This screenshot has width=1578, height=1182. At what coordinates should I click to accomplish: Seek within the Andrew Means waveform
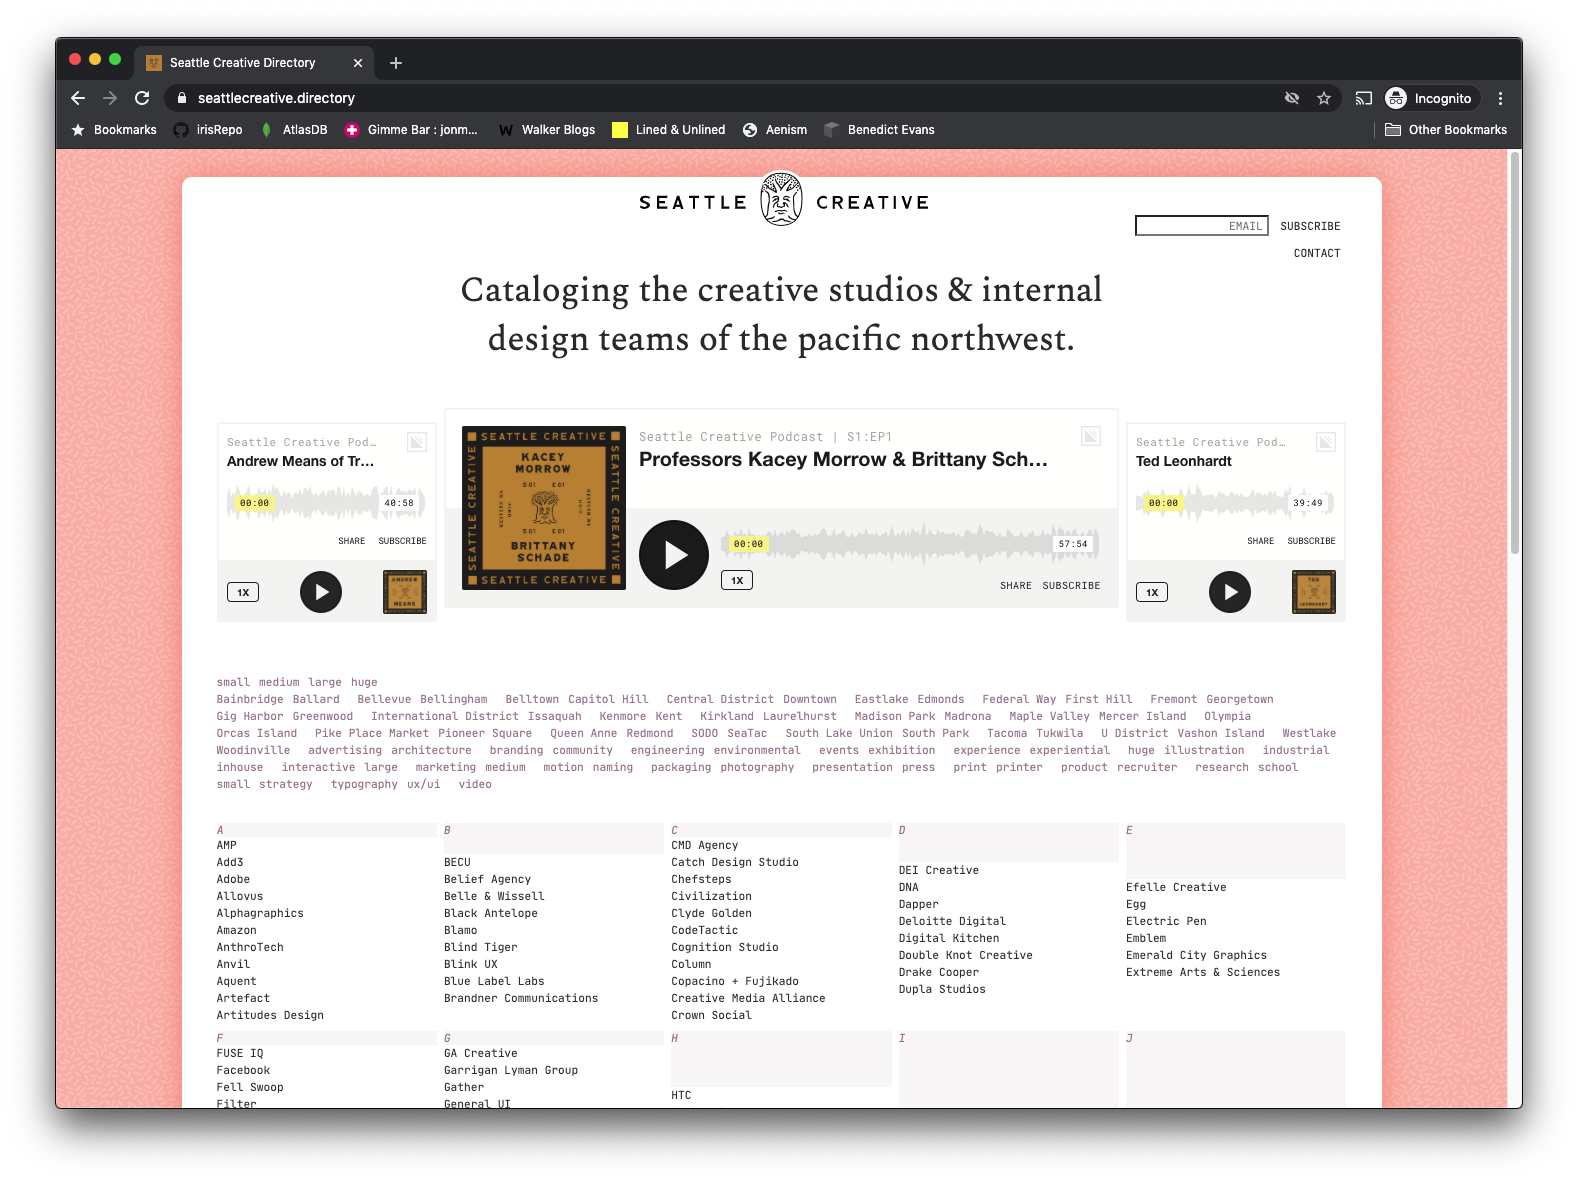pos(327,503)
